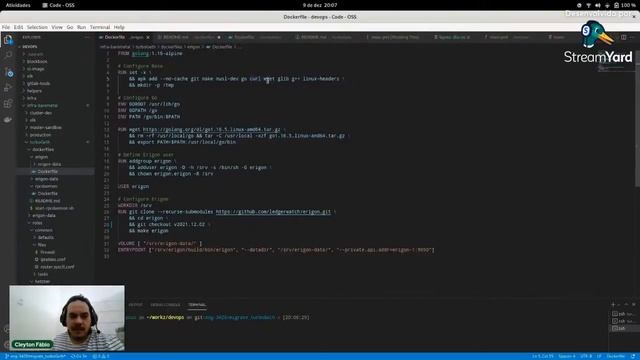
Task: Expand the gitlab-tools folder
Action: click(x=38, y=83)
